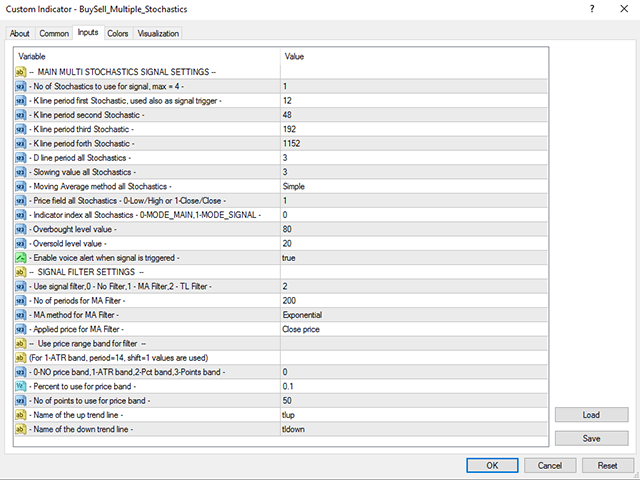Edit Overbought level value 80
The width and height of the screenshot is (640, 480).
coord(414,229)
